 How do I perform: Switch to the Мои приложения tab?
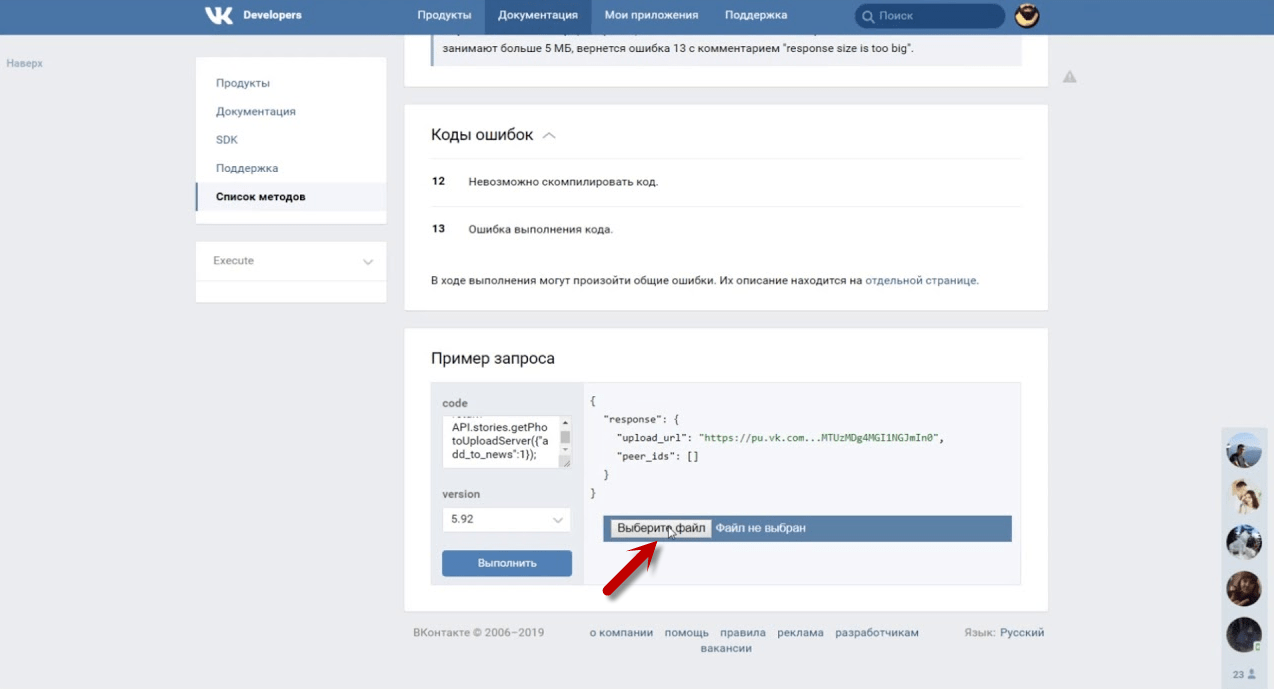[651, 16]
